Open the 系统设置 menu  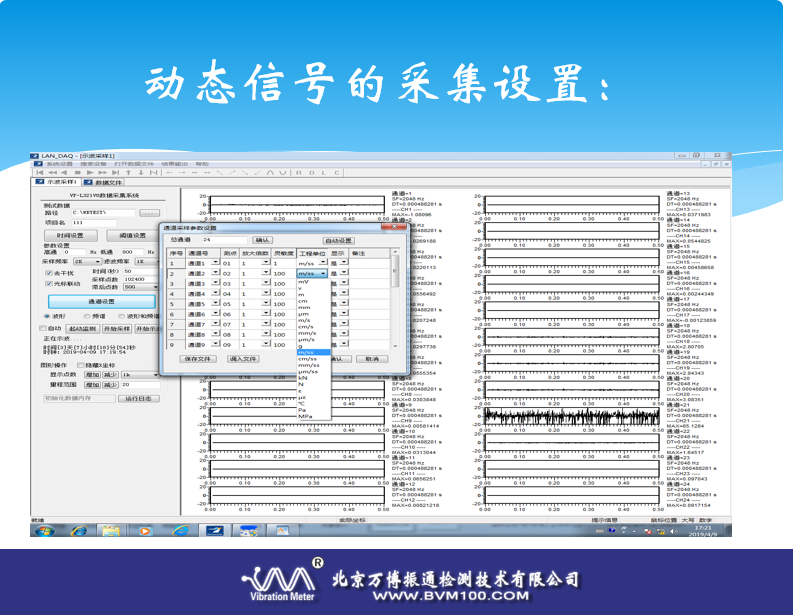pyautogui.click(x=60, y=163)
